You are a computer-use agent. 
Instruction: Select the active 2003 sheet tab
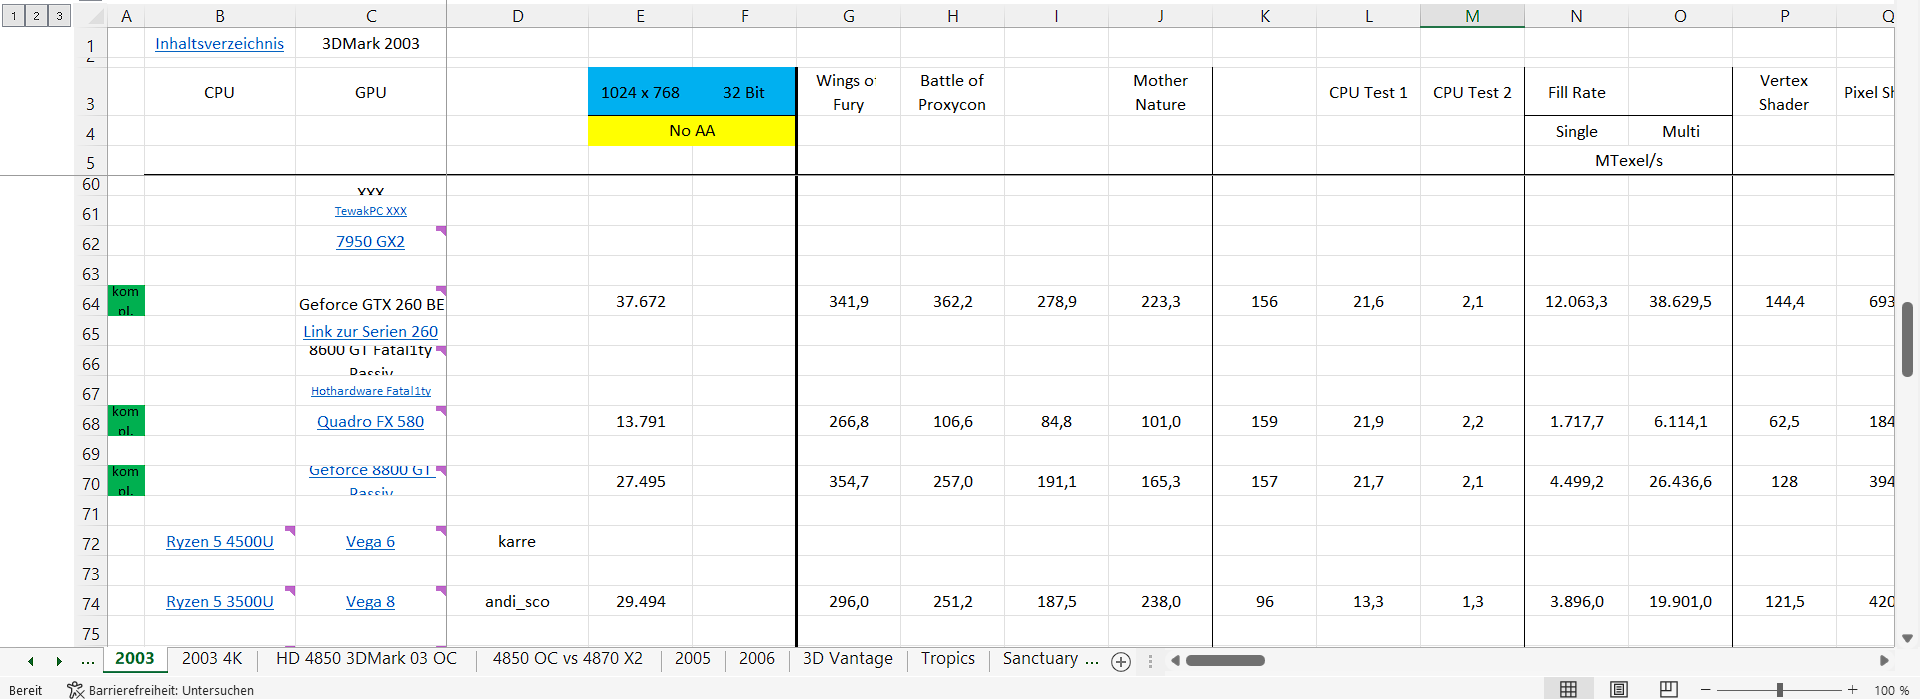[x=135, y=658]
